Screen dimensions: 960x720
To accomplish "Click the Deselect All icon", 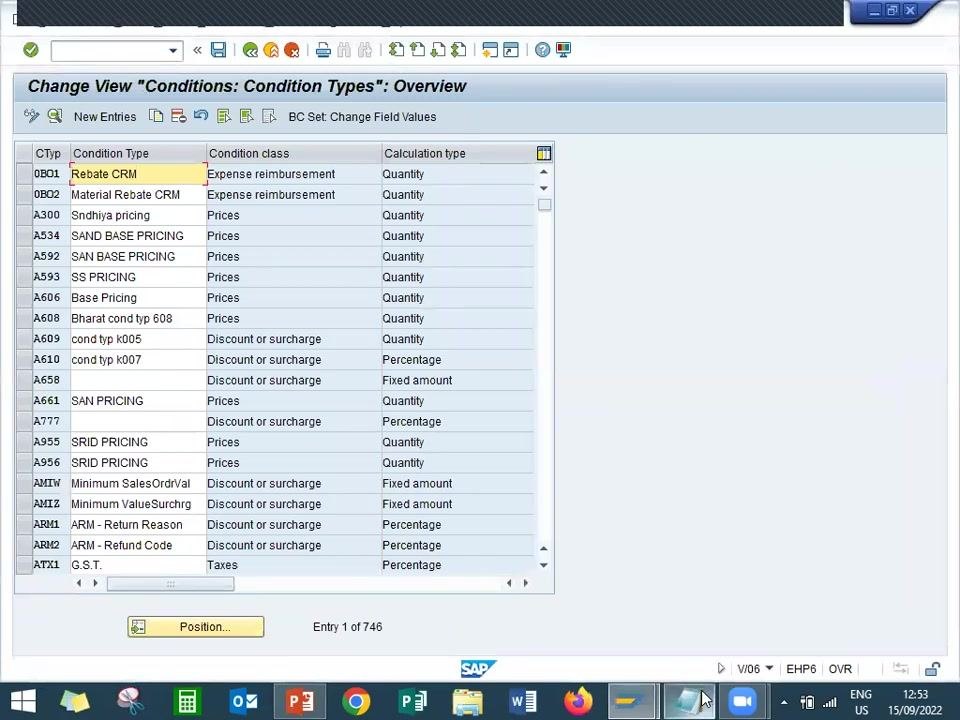I will (x=269, y=116).
